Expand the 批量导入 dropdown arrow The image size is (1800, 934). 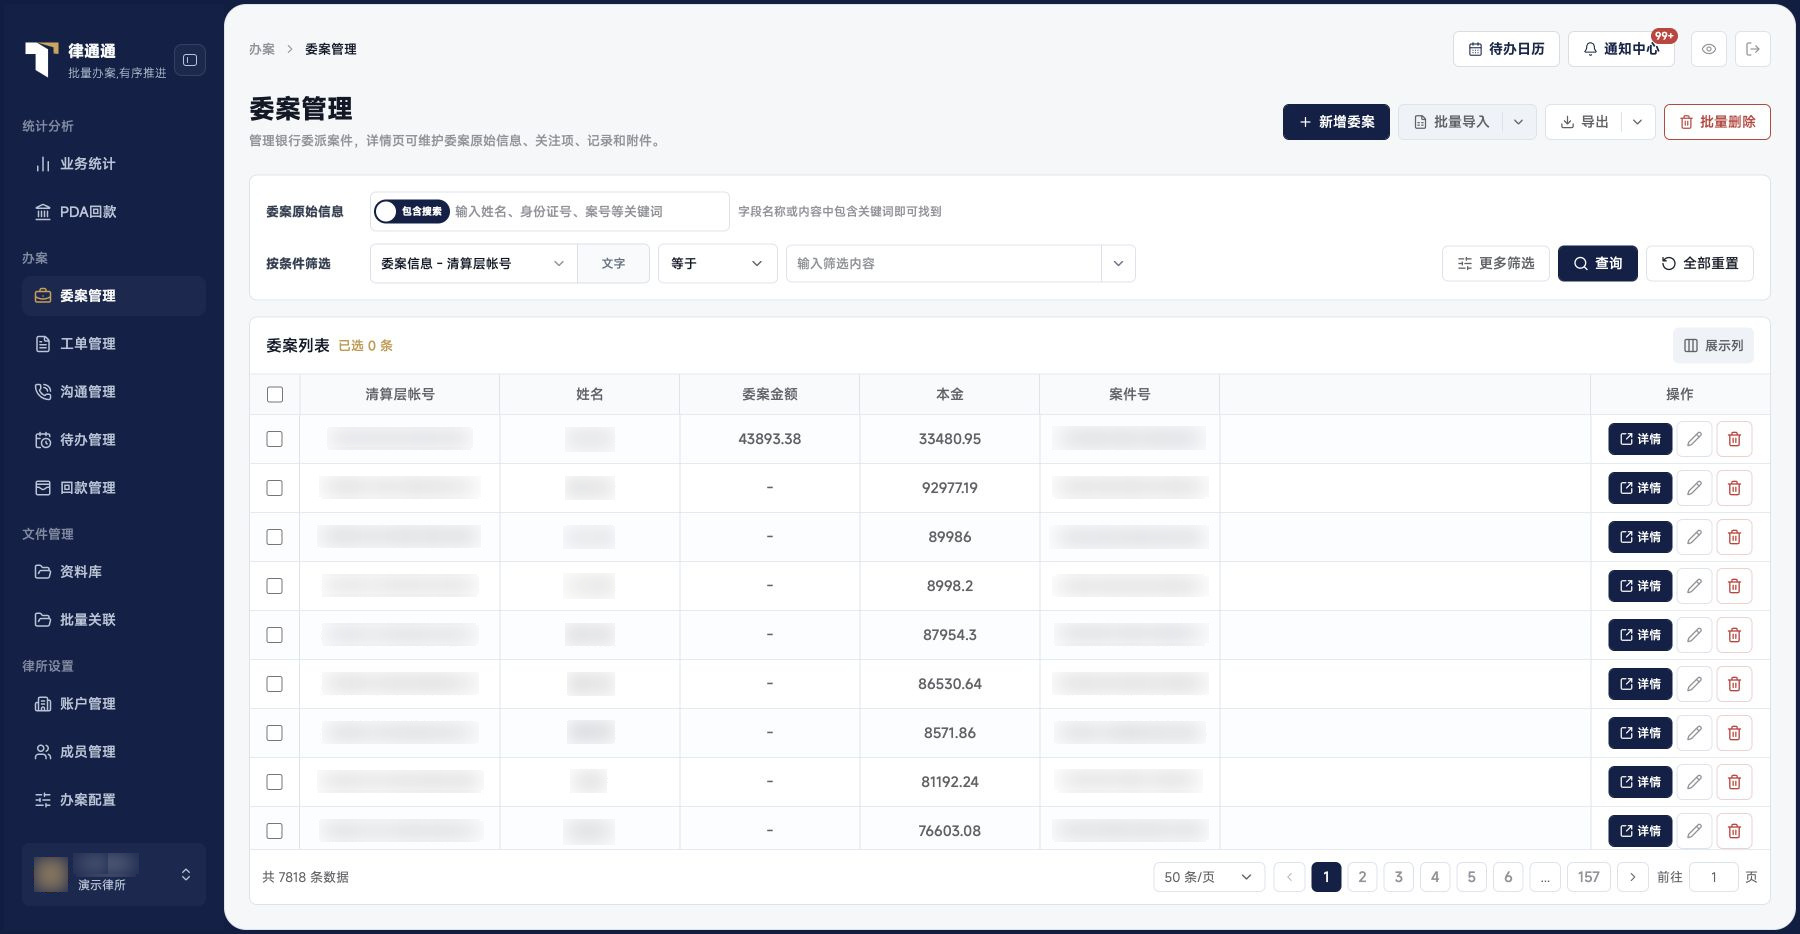pyautogui.click(x=1518, y=122)
